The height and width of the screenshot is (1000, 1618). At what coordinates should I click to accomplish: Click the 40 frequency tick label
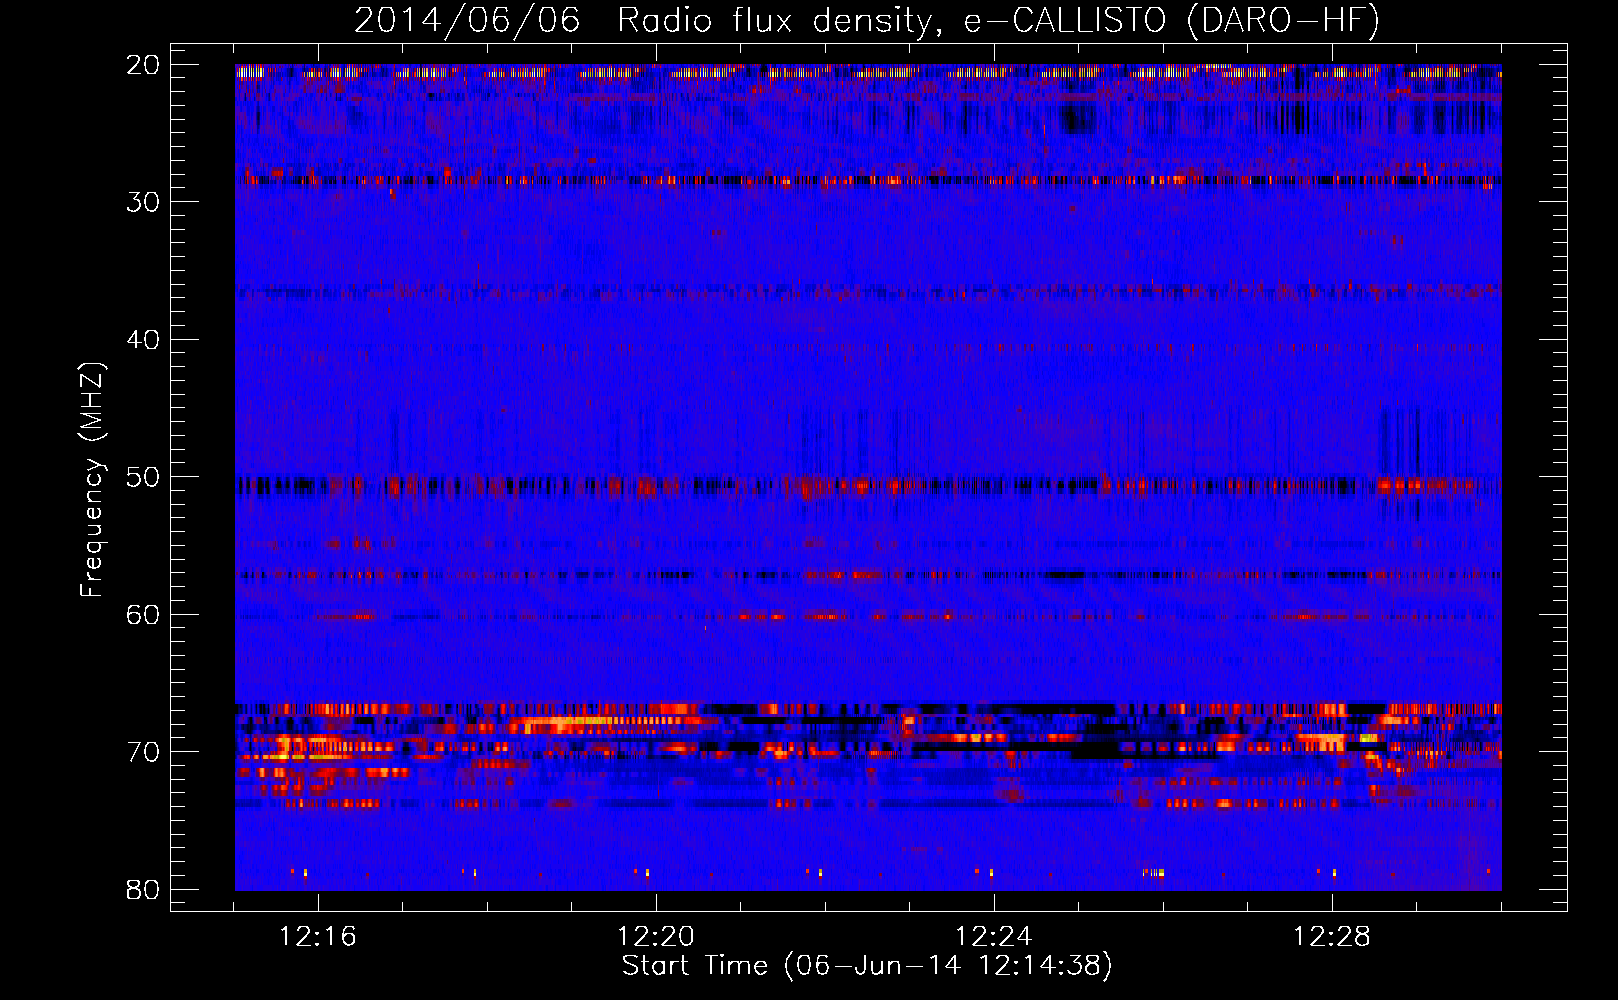click(143, 340)
